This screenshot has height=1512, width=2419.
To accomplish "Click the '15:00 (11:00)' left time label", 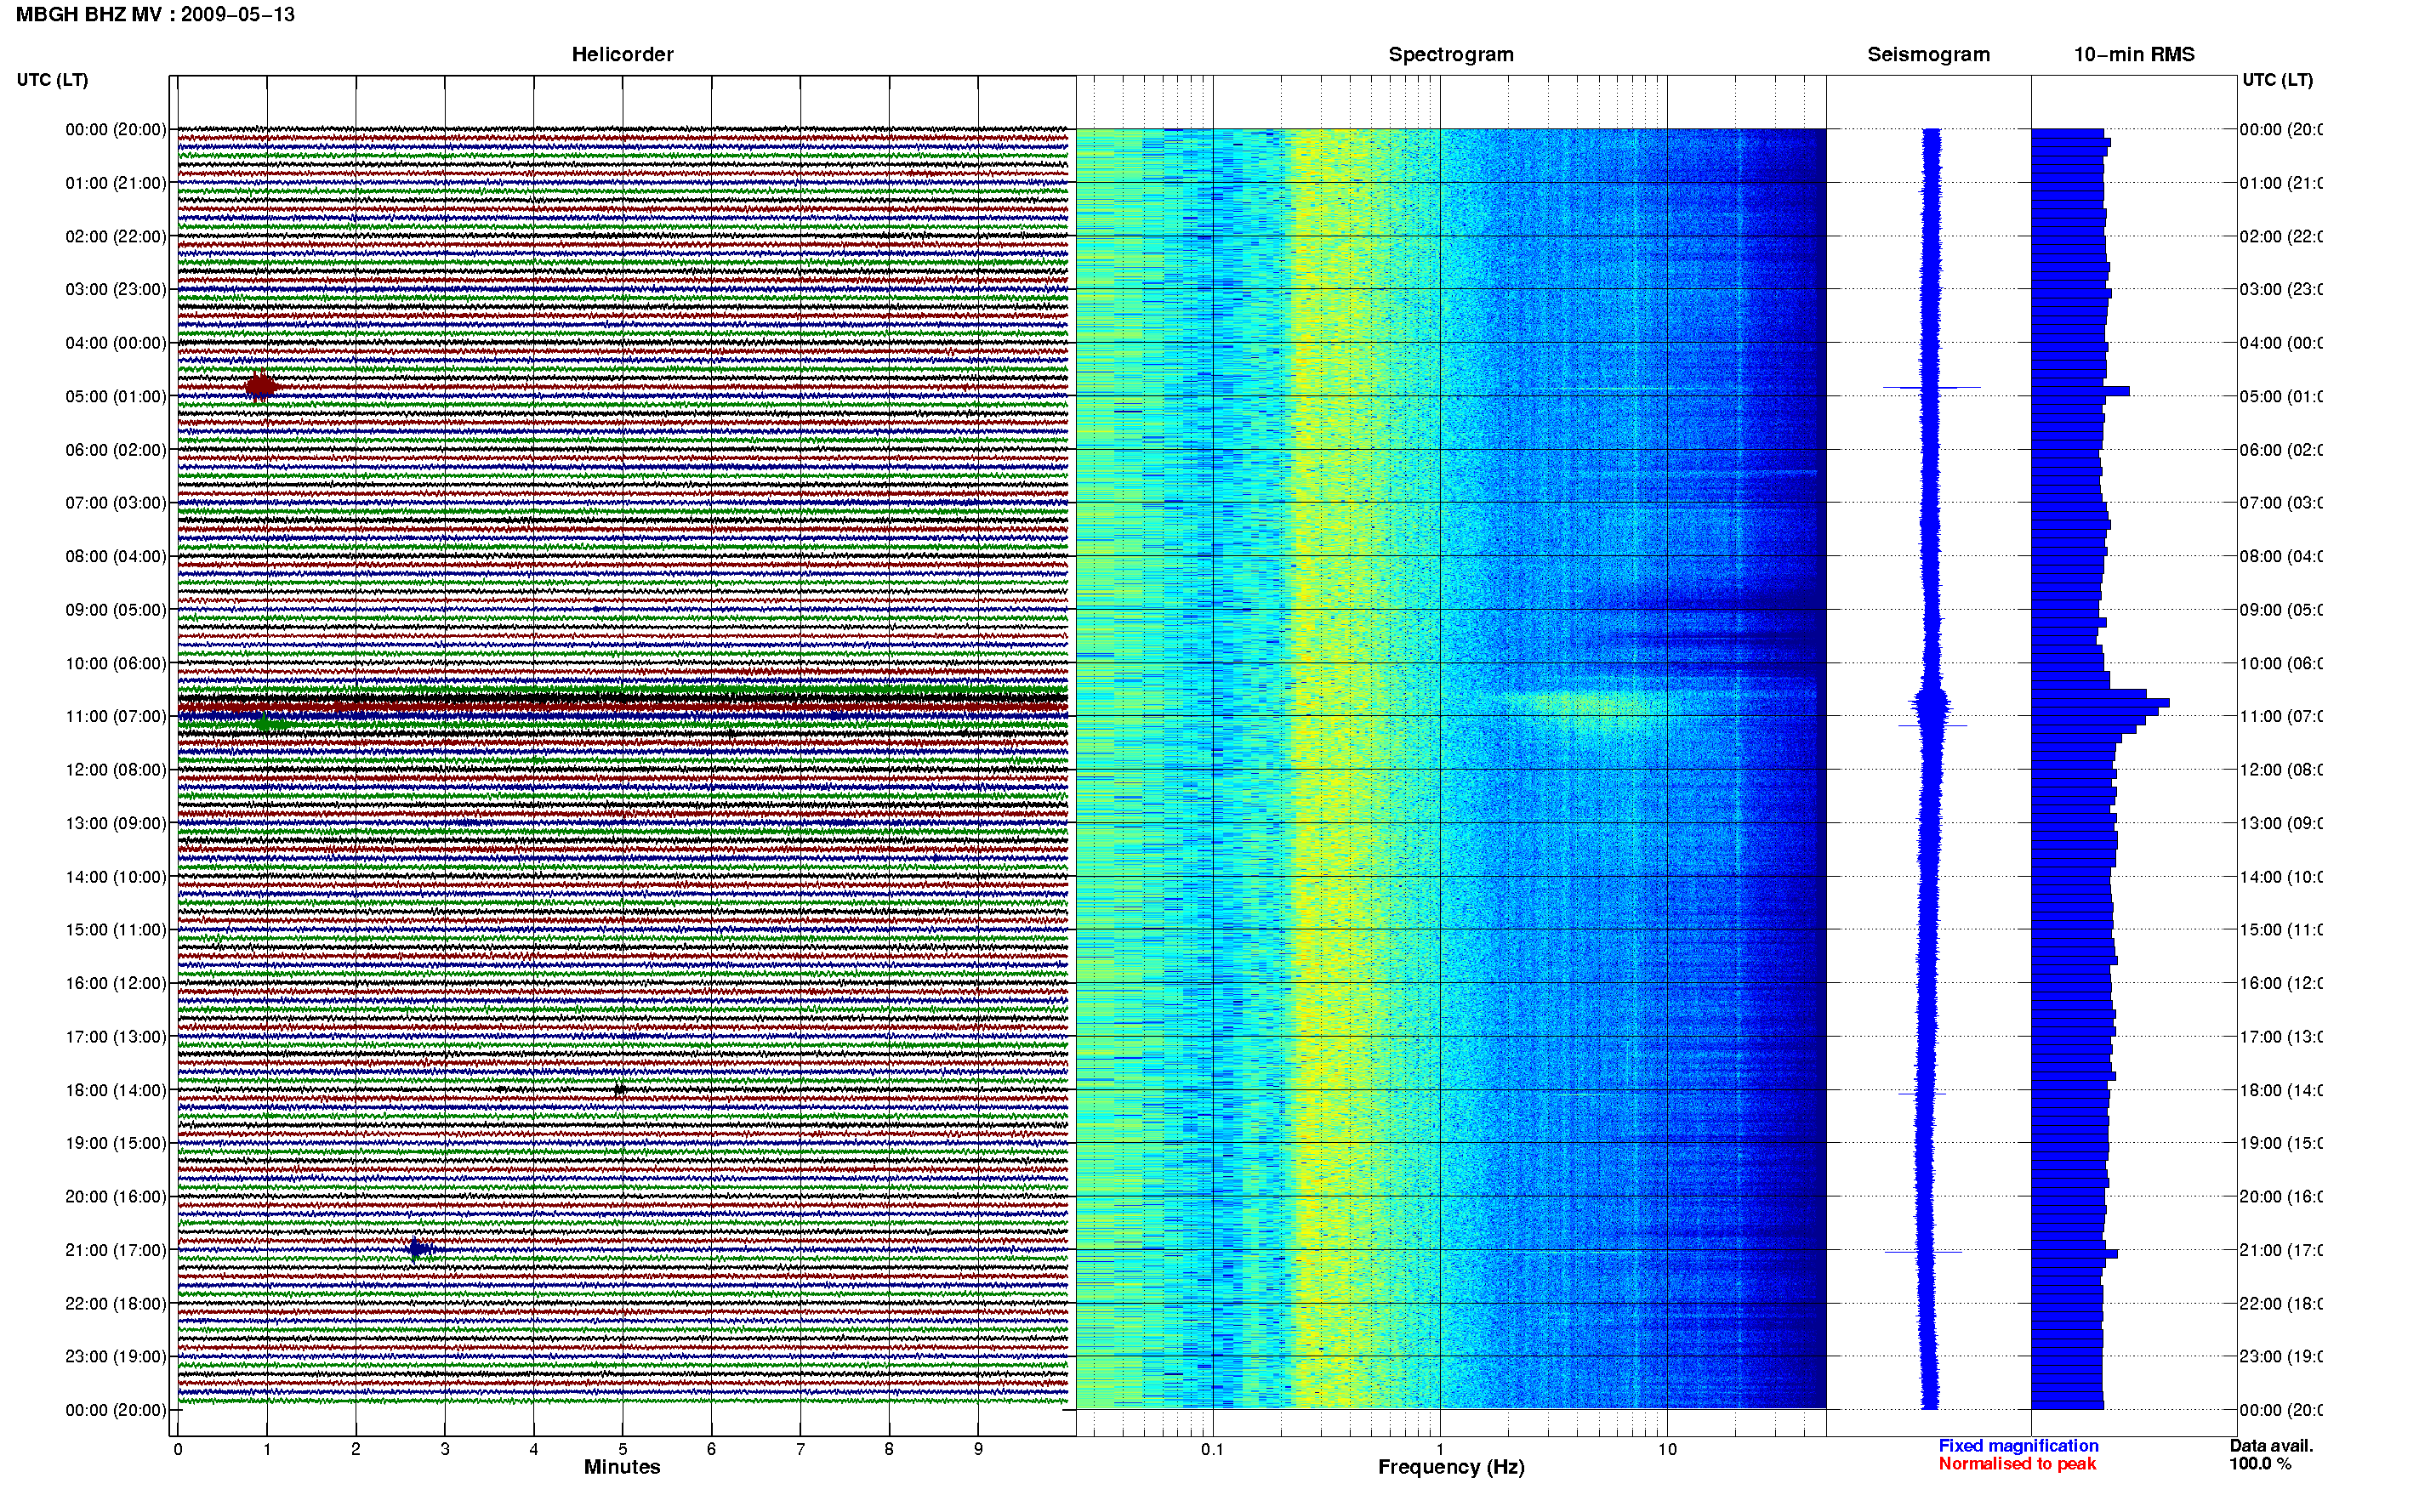I will [x=116, y=930].
